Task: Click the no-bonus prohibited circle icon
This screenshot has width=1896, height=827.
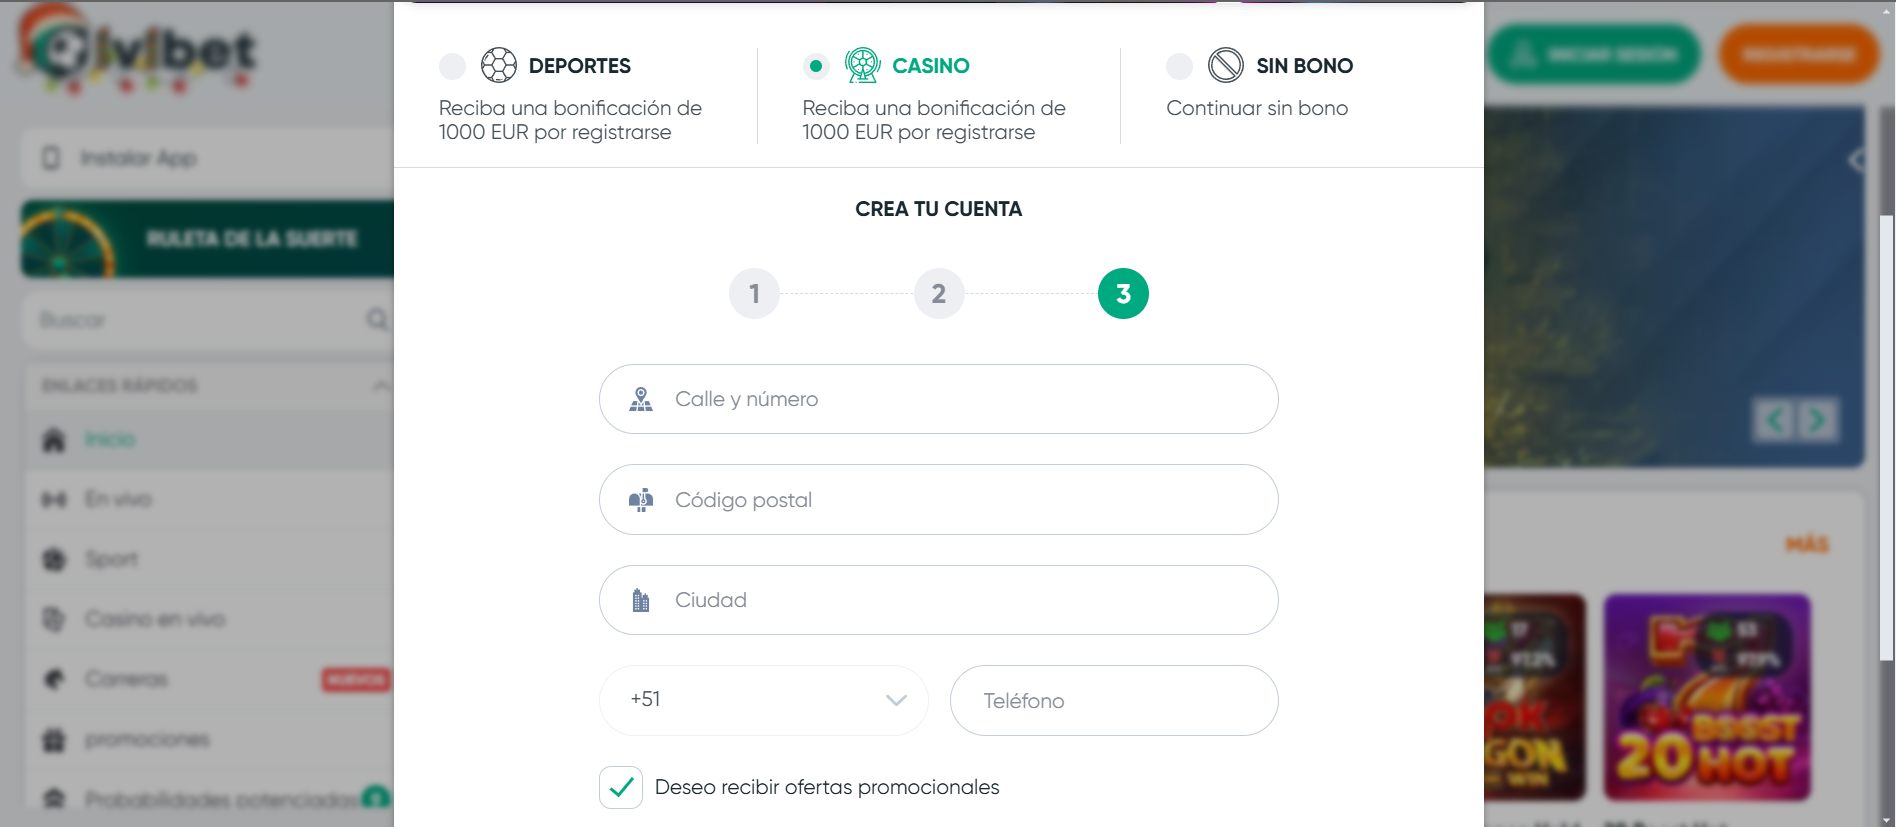Action: point(1225,66)
